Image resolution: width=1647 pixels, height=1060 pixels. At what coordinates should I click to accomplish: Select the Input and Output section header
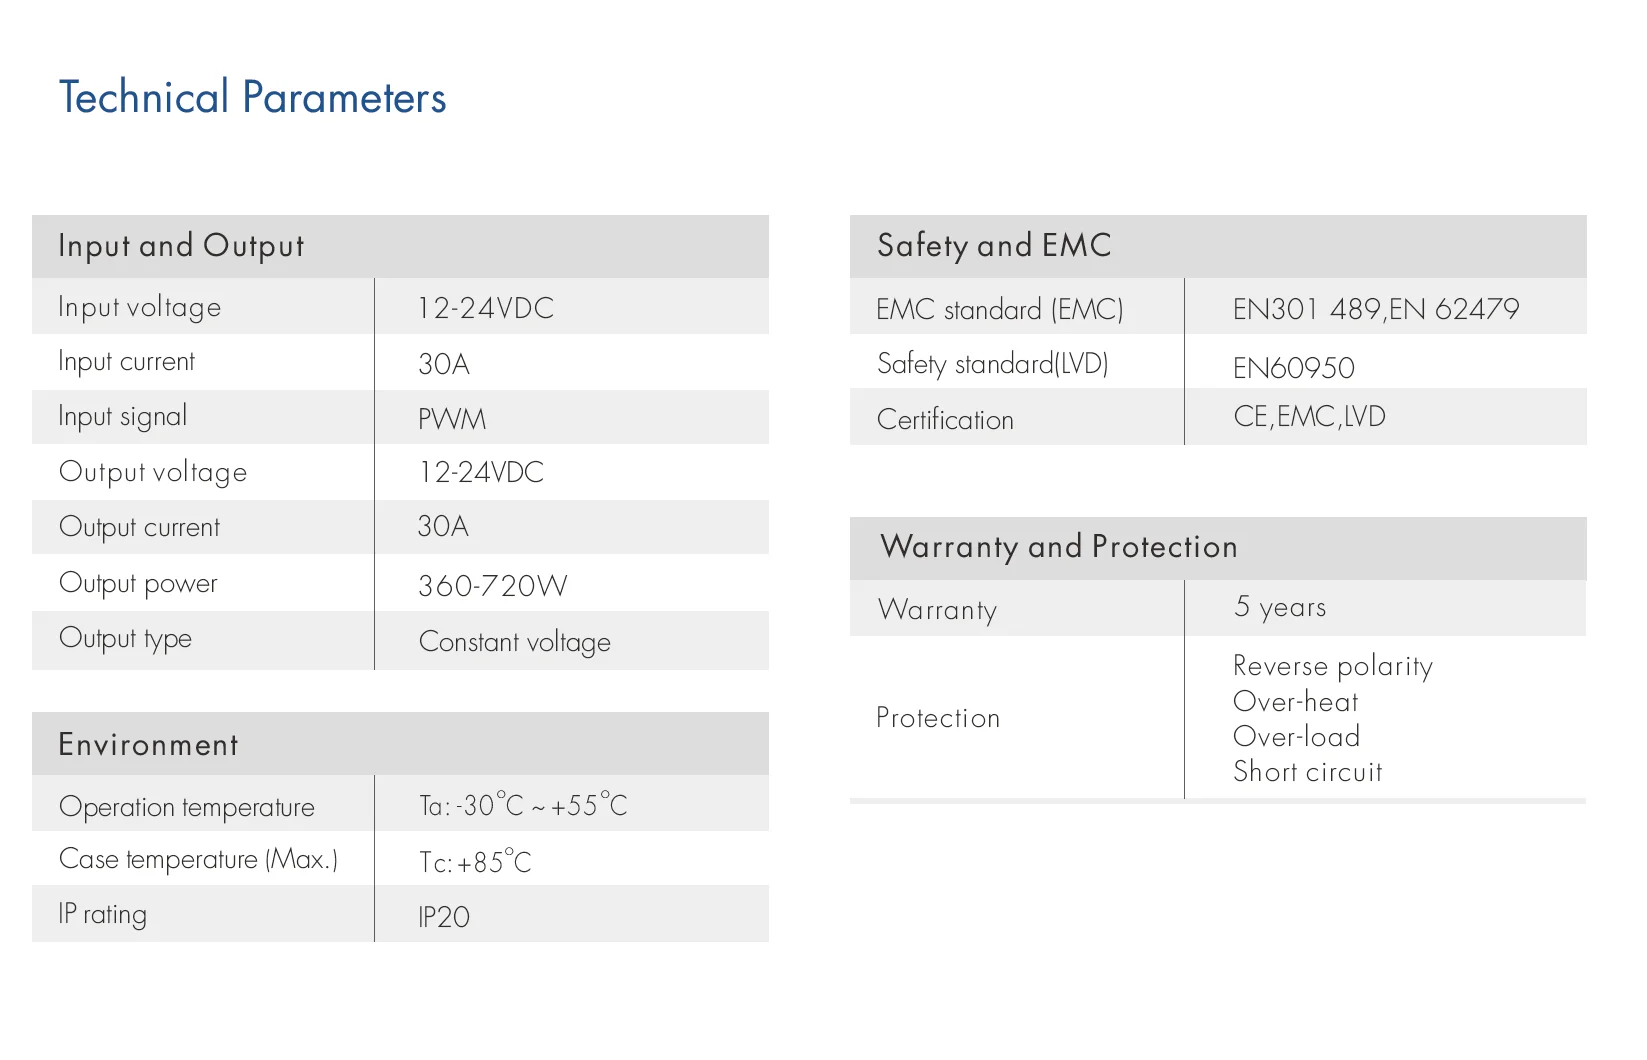181,246
